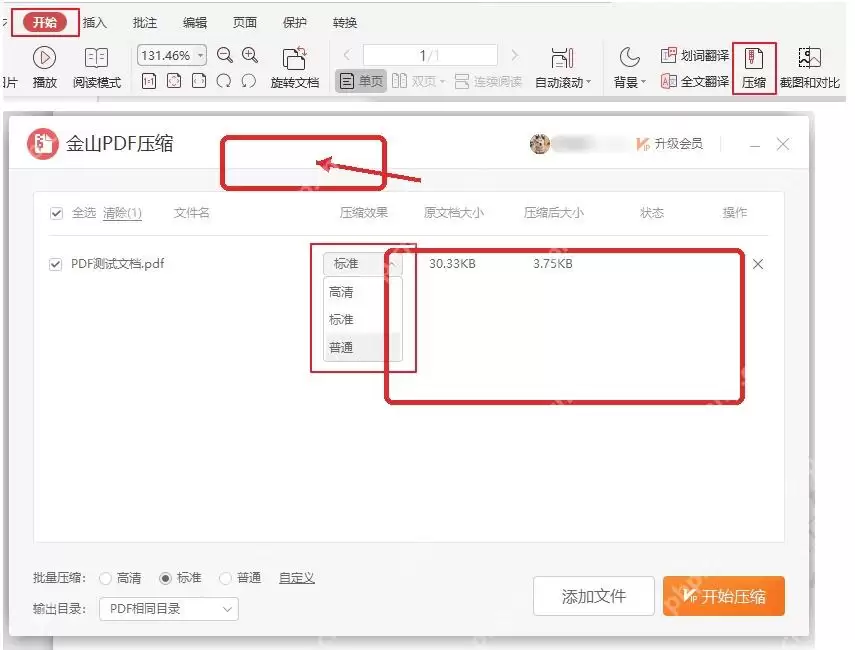
Task: Uncheck the PDF测试文档.pdf file checkbox
Action: coord(56,264)
